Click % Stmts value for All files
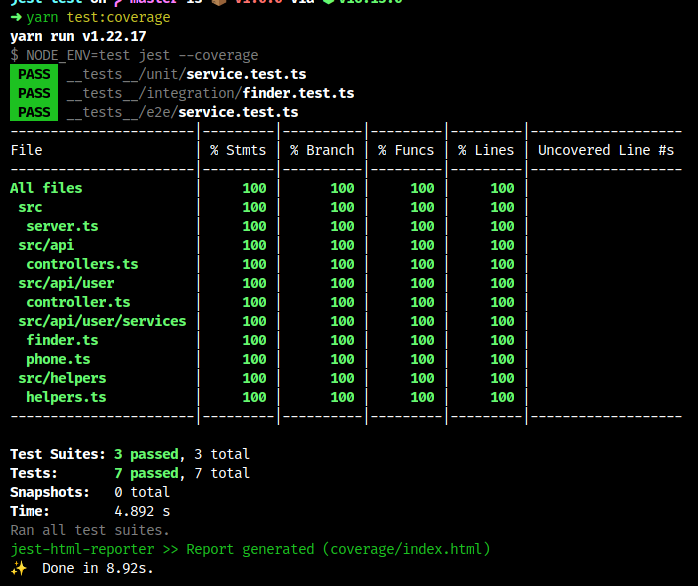 [254, 188]
